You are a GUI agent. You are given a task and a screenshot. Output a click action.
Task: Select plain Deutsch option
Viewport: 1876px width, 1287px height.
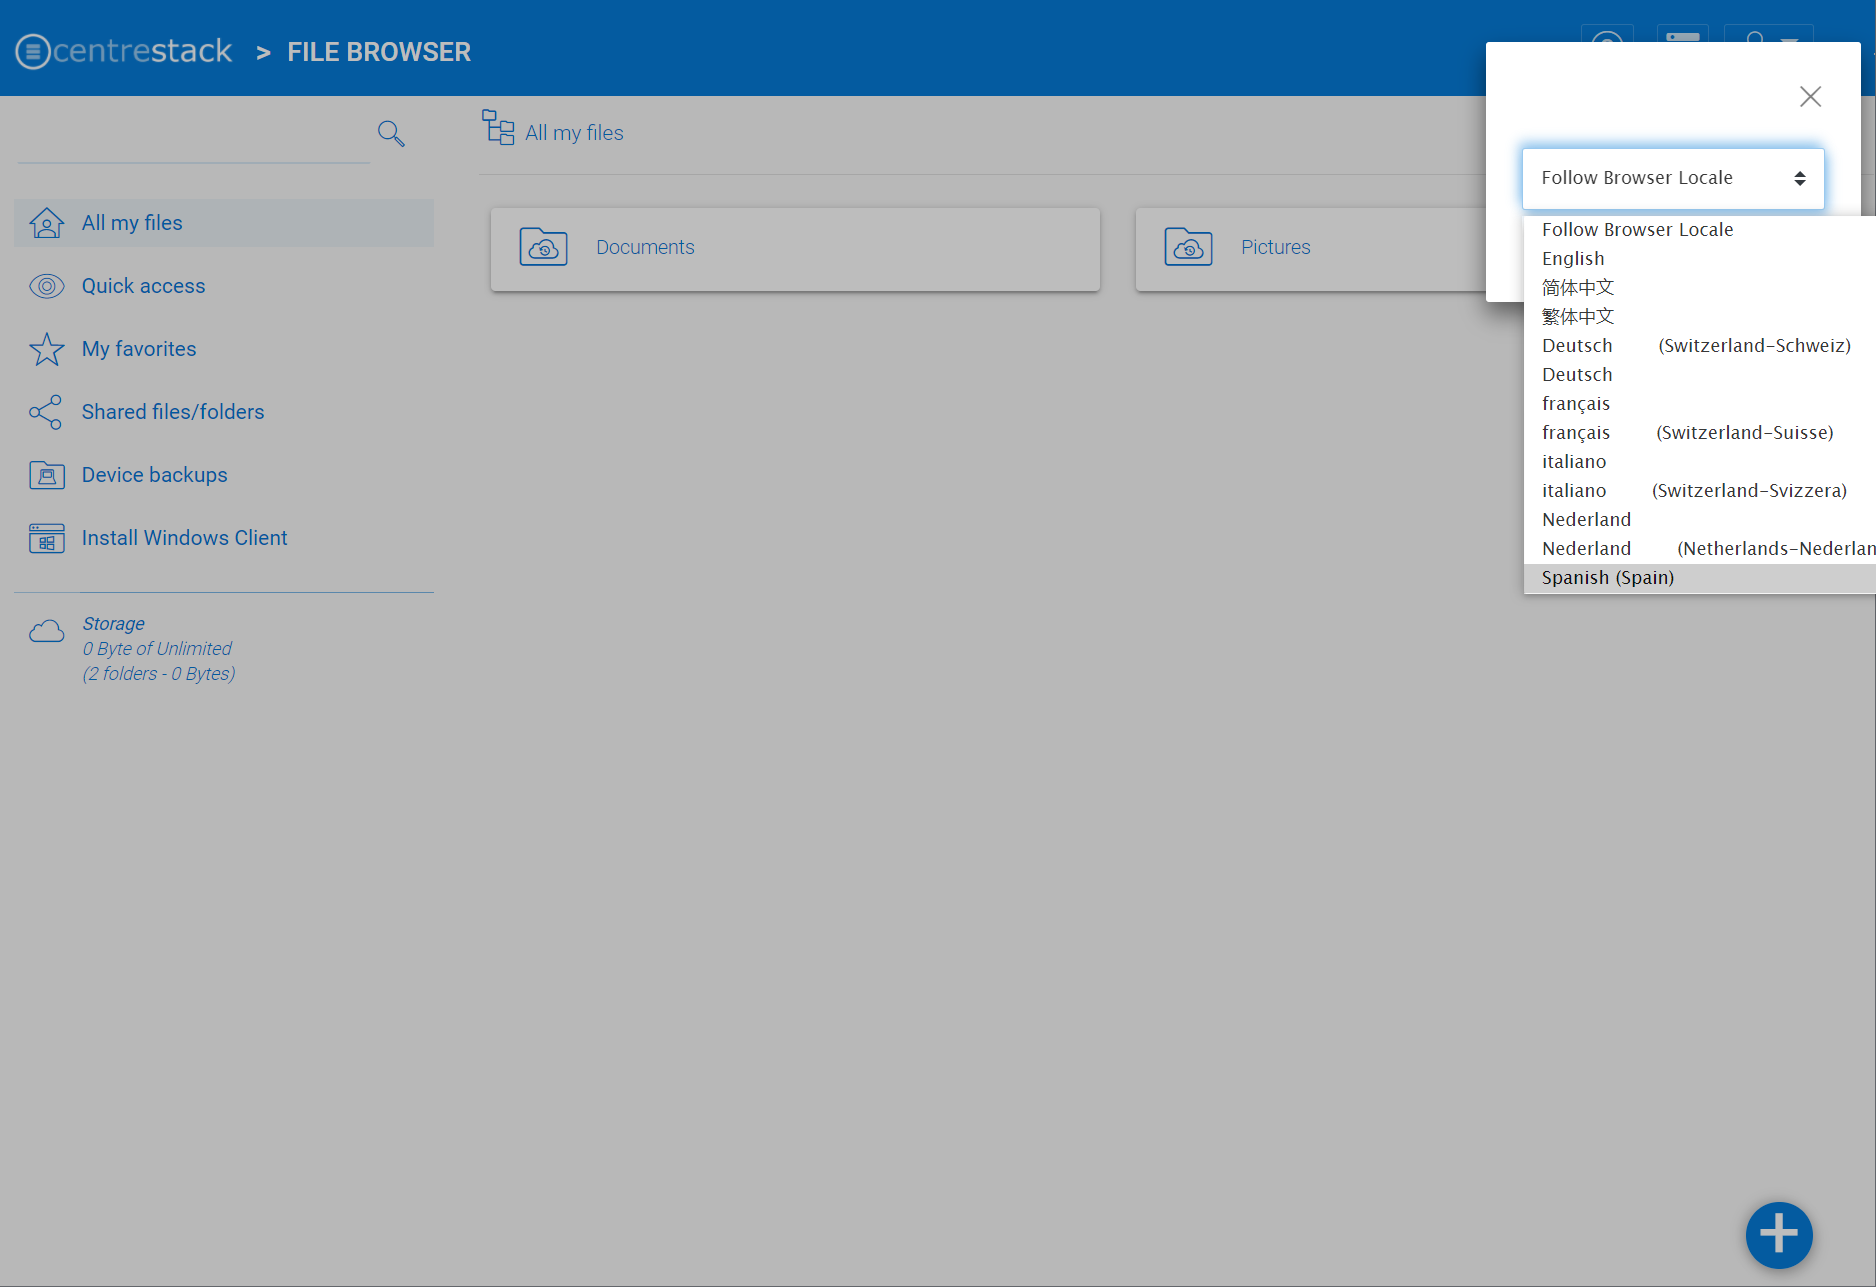pos(1700,375)
